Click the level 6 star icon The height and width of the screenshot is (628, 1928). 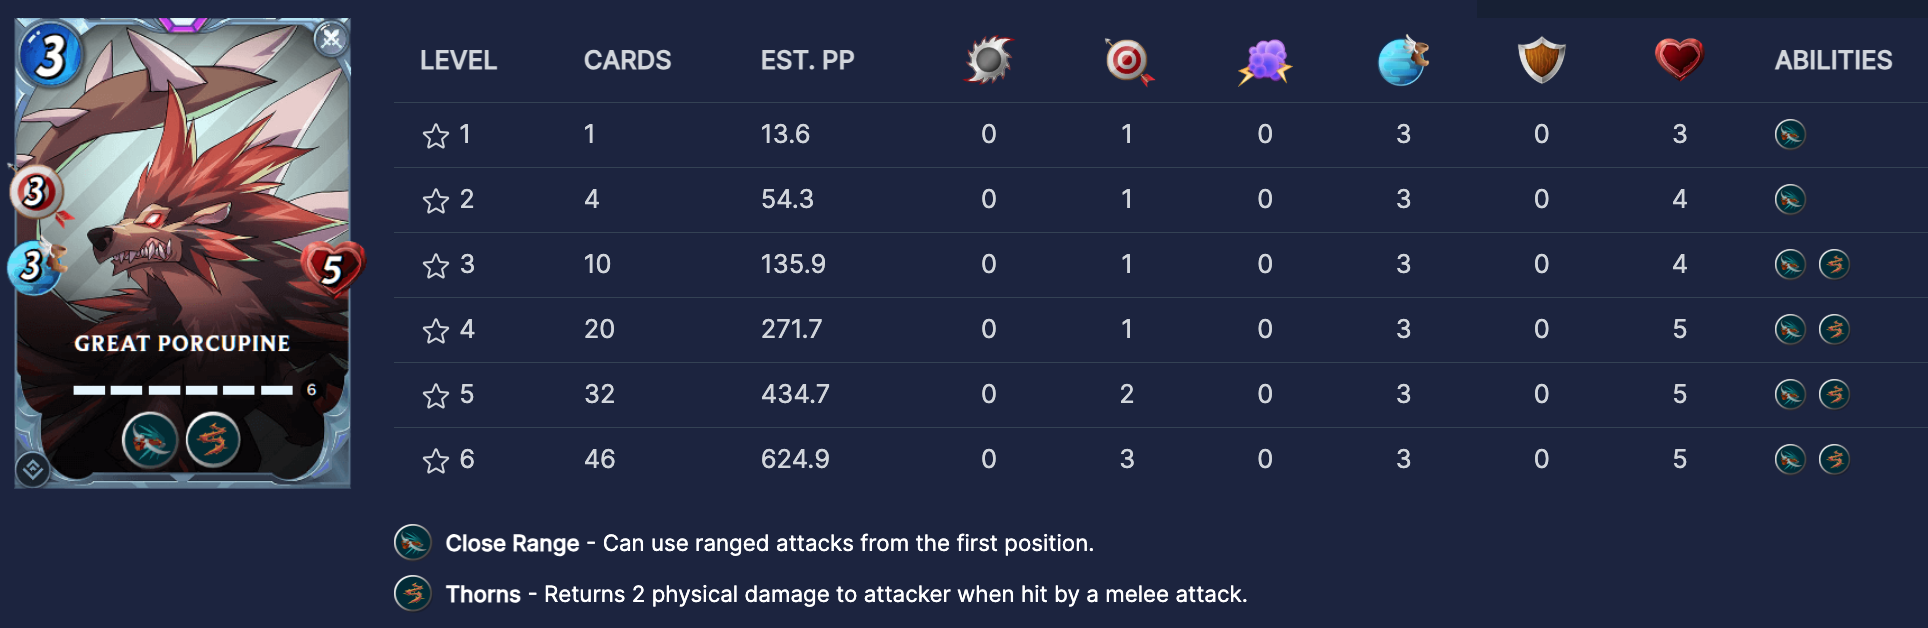click(436, 460)
